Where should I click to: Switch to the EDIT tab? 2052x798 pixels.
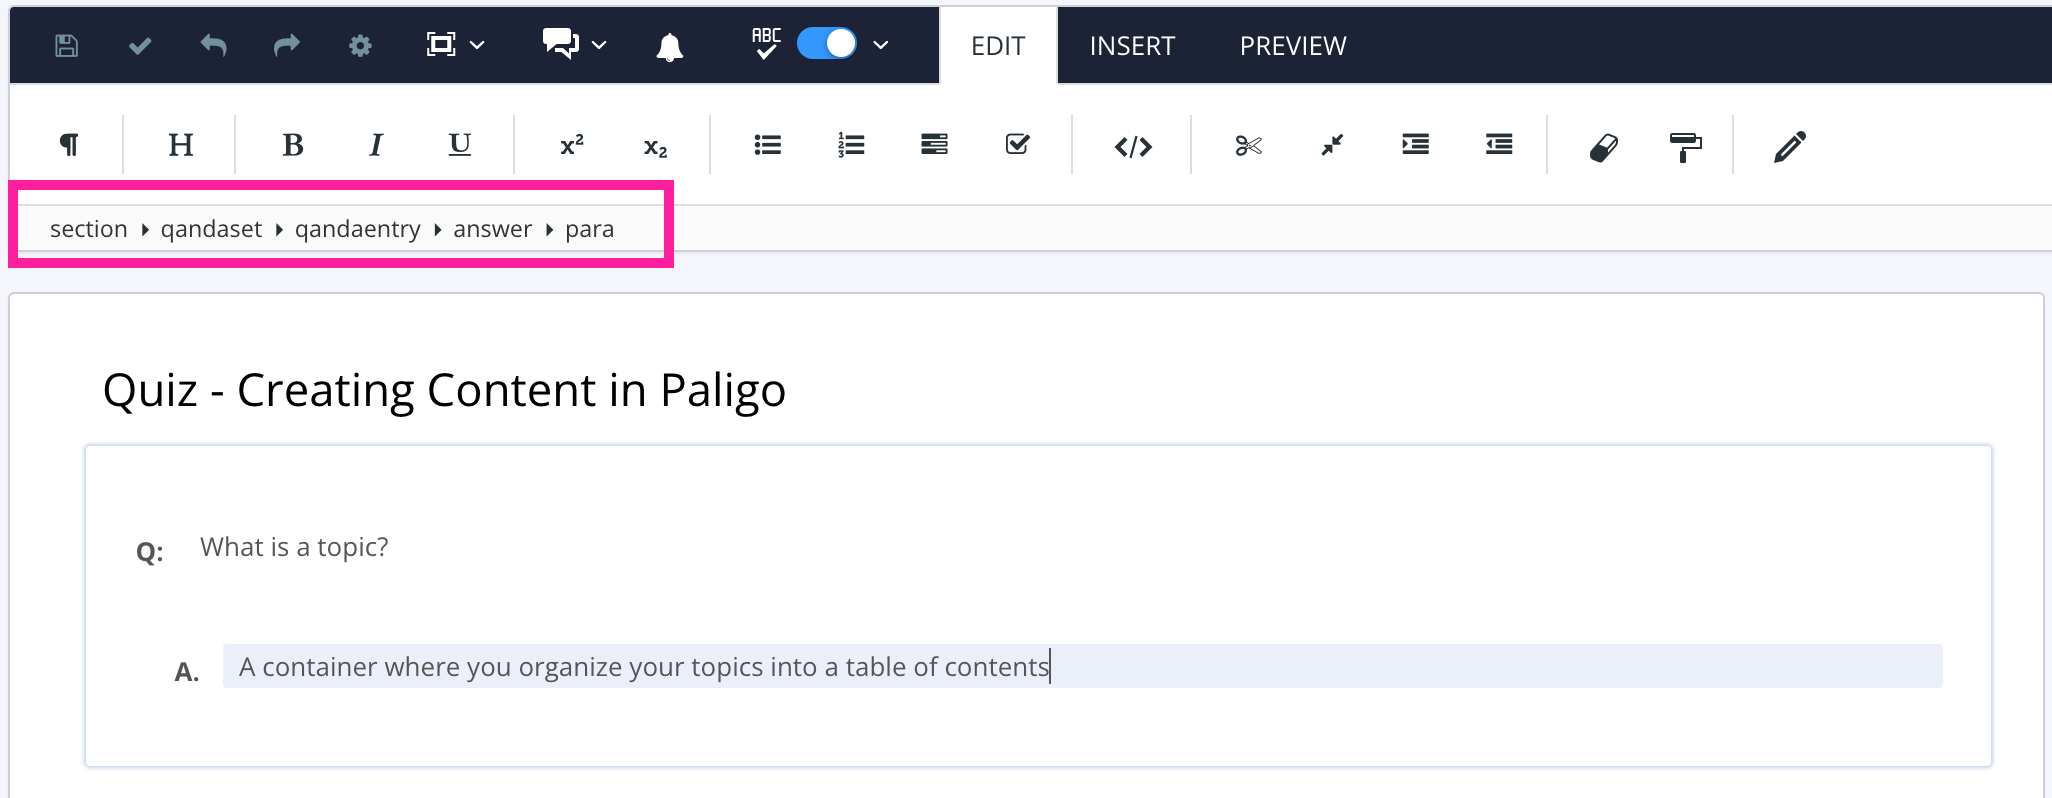click(998, 46)
